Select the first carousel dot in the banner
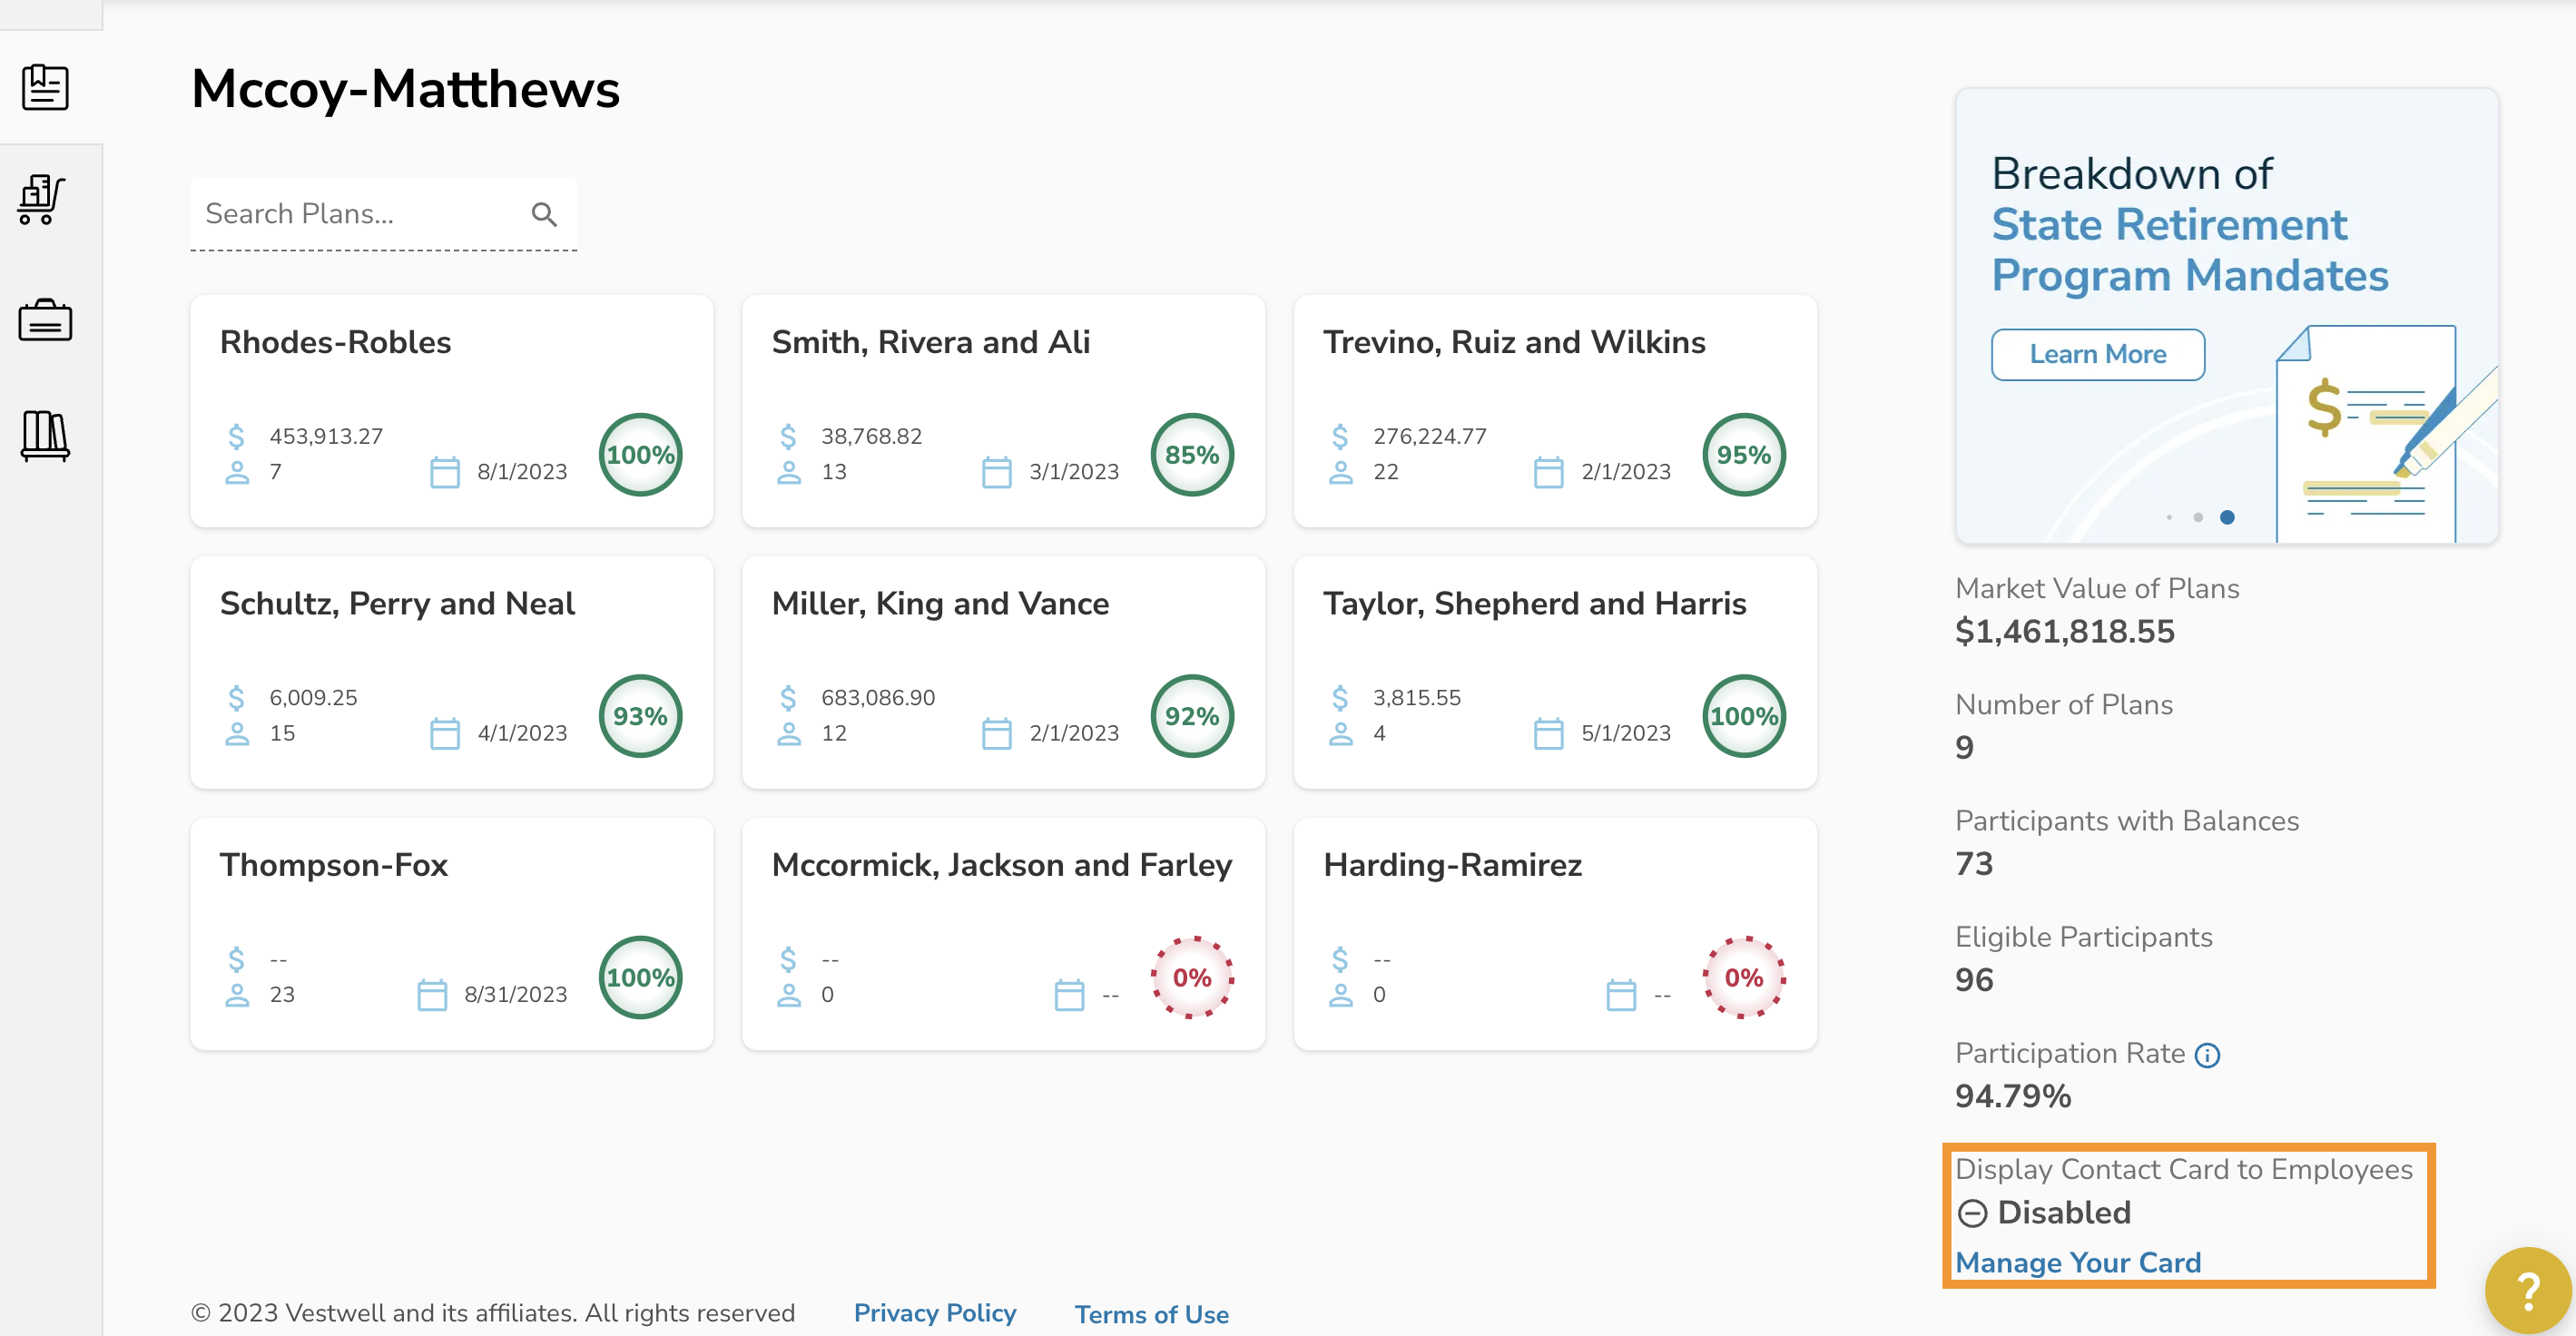2576x1336 pixels. [x=2170, y=517]
